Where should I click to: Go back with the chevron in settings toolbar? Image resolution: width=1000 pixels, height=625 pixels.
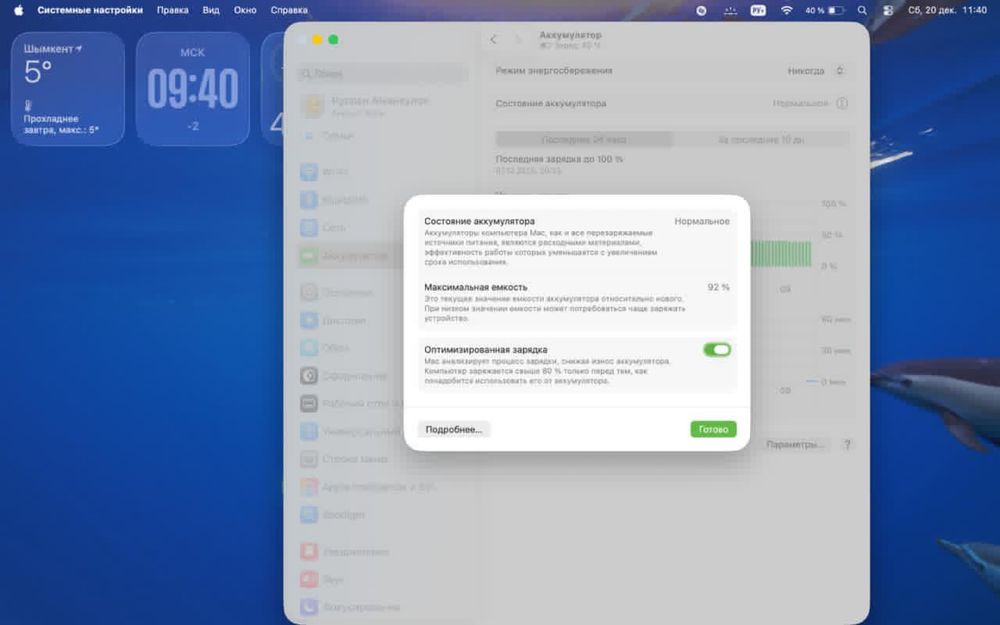click(493, 40)
